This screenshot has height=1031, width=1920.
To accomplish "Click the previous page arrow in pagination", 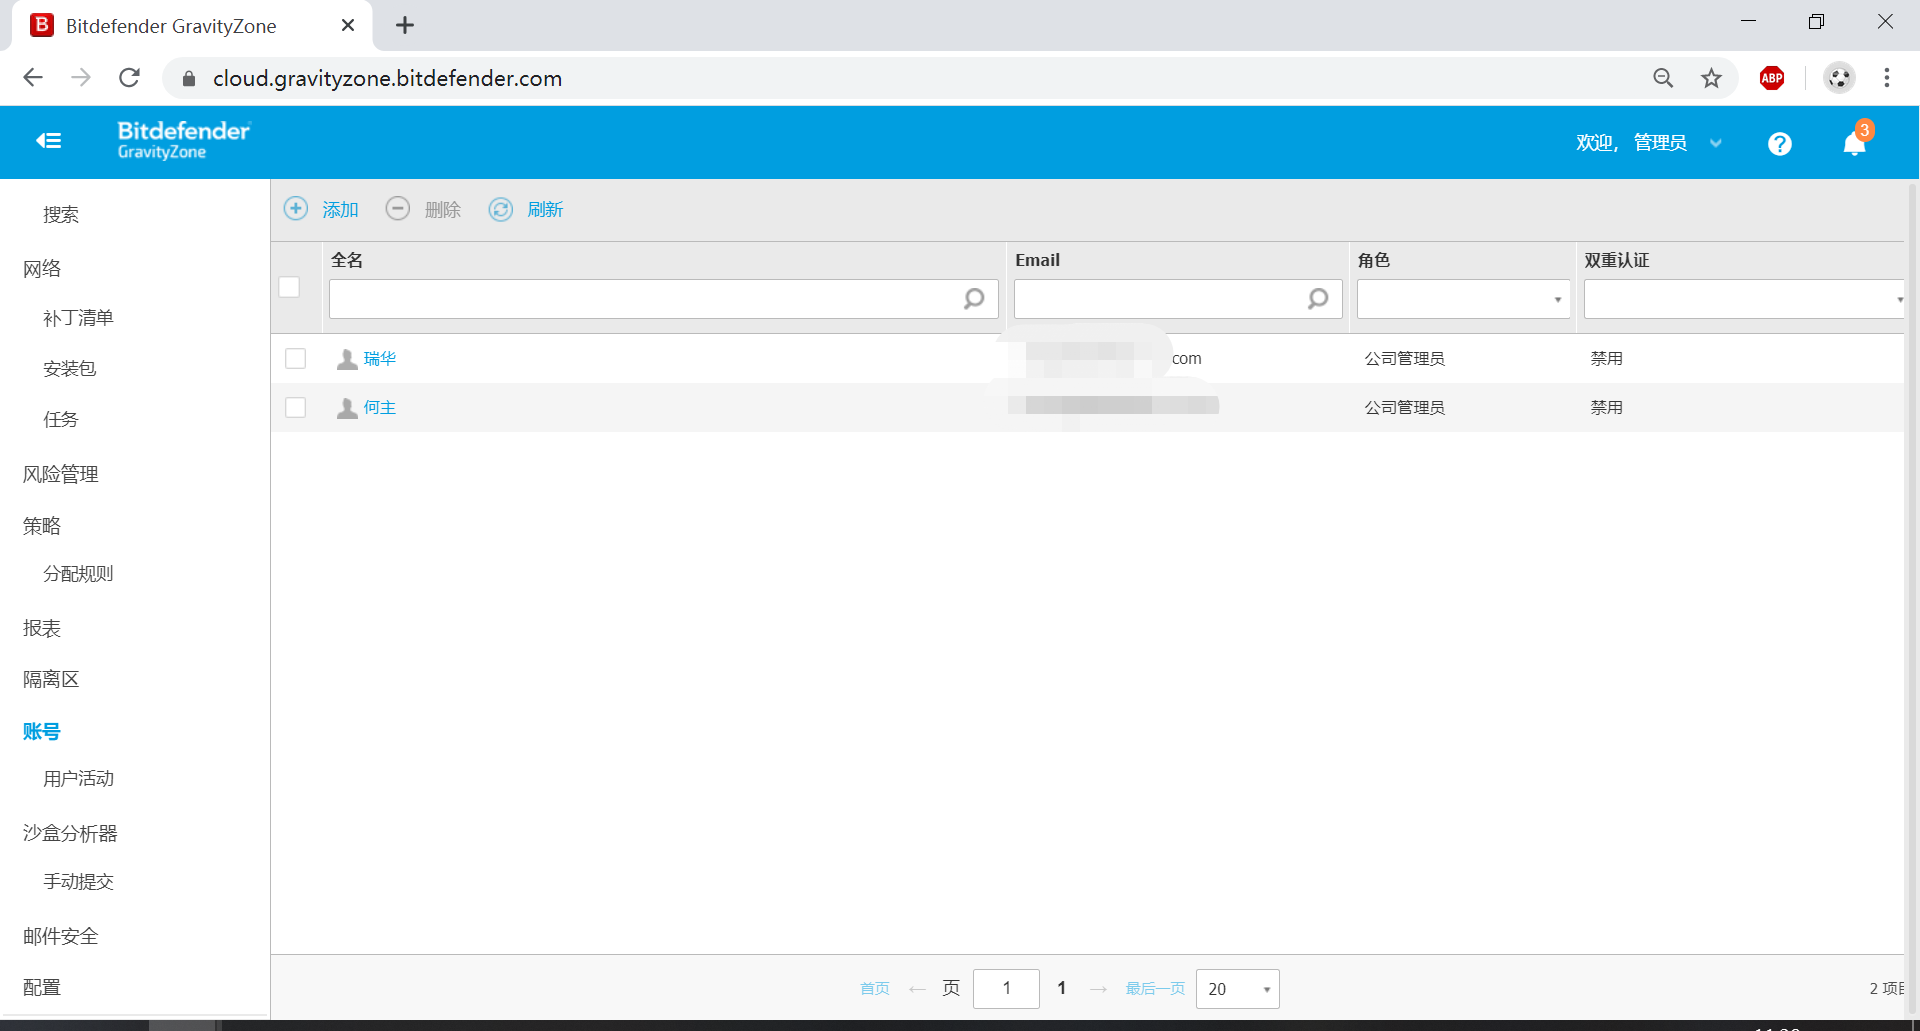I will (x=917, y=989).
